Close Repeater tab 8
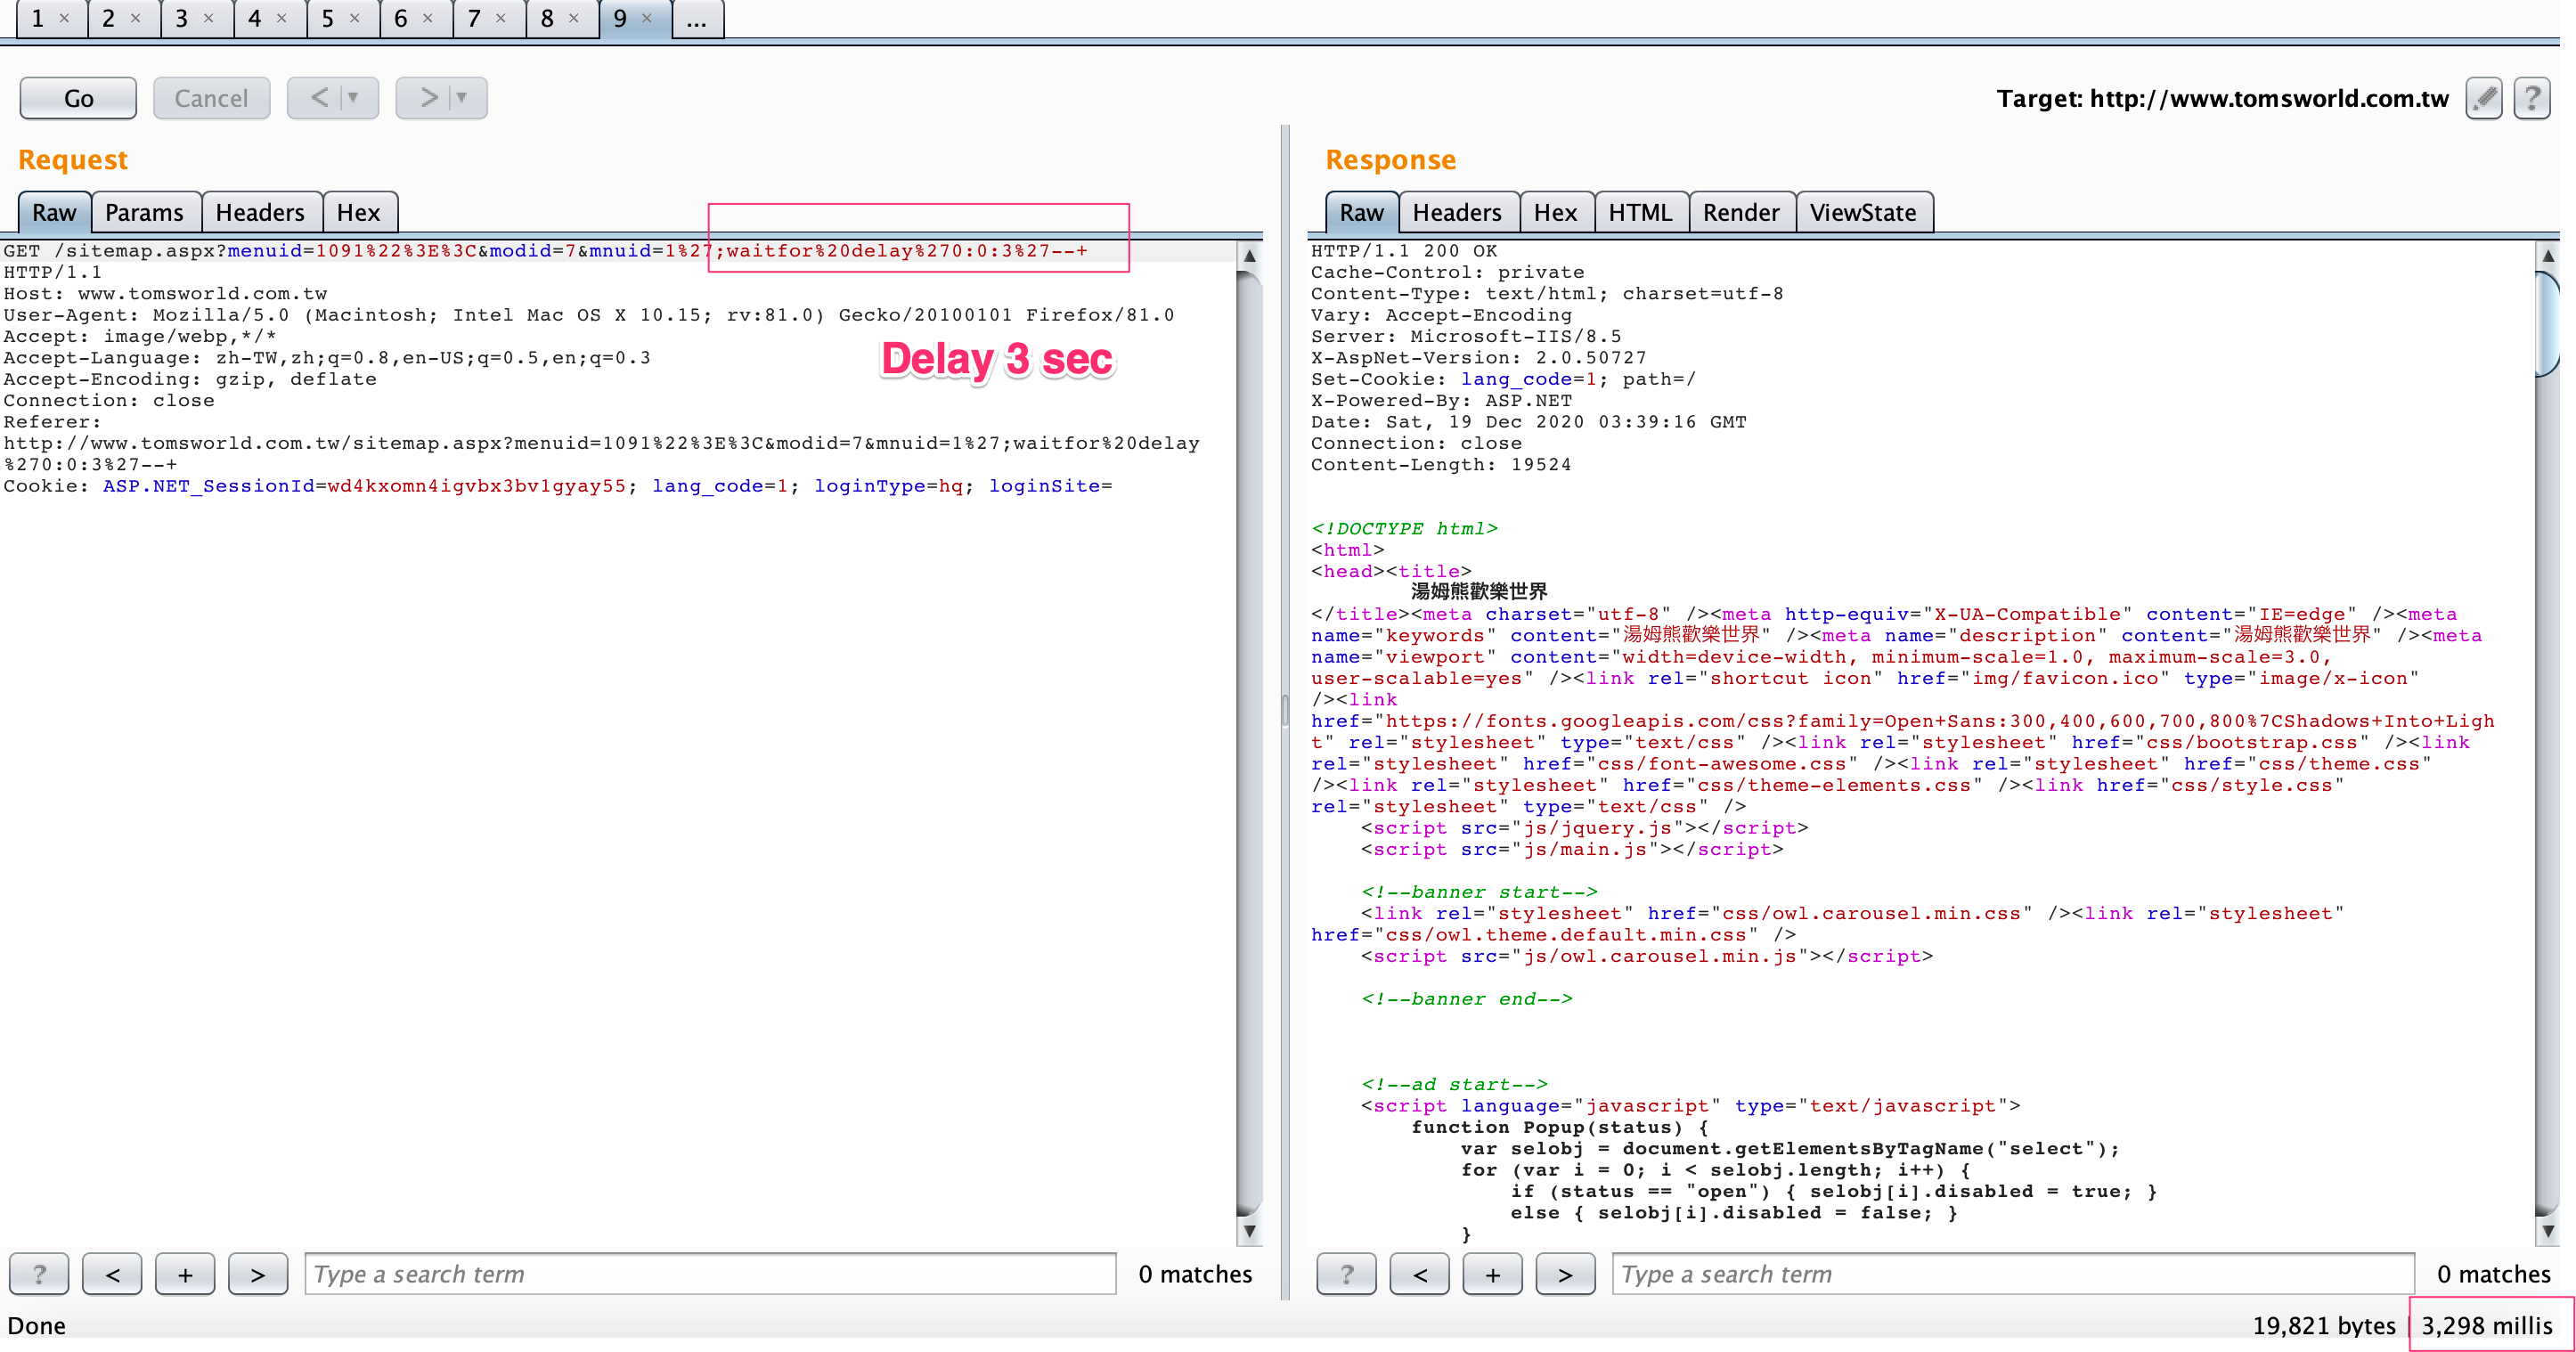 pos(573,18)
